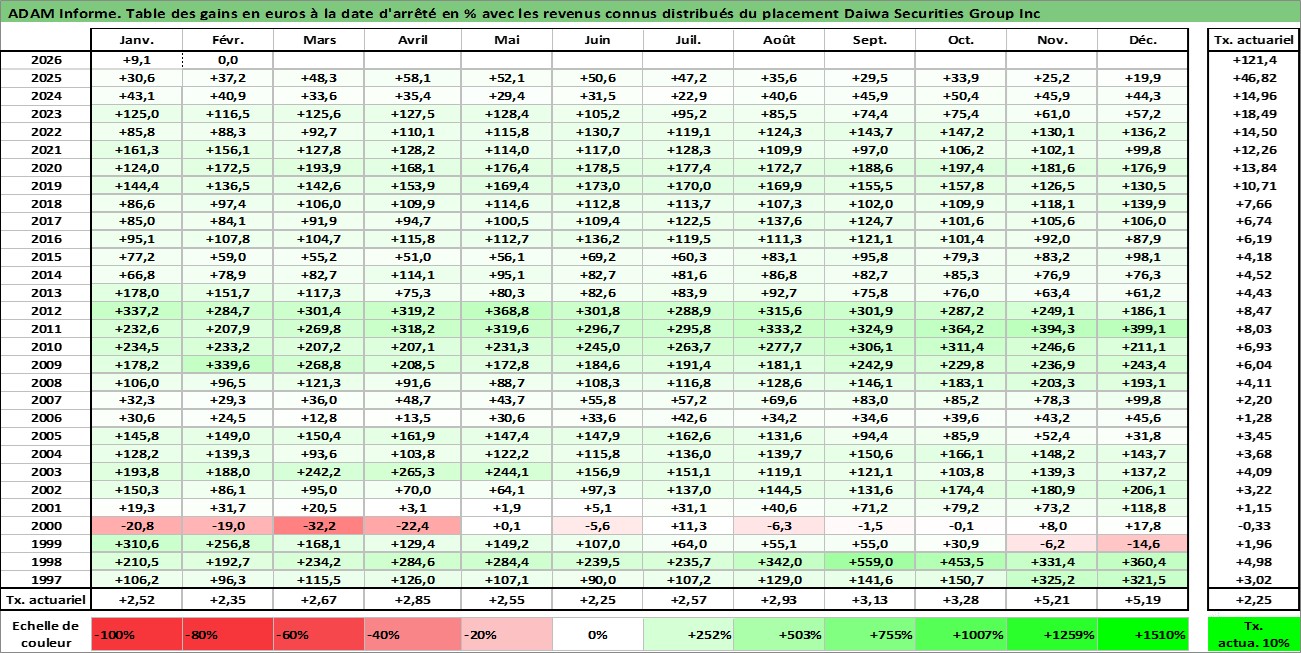Viewport: 1301px width, 653px height.
Task: Select the +252% legend color swatch
Action: coord(688,634)
